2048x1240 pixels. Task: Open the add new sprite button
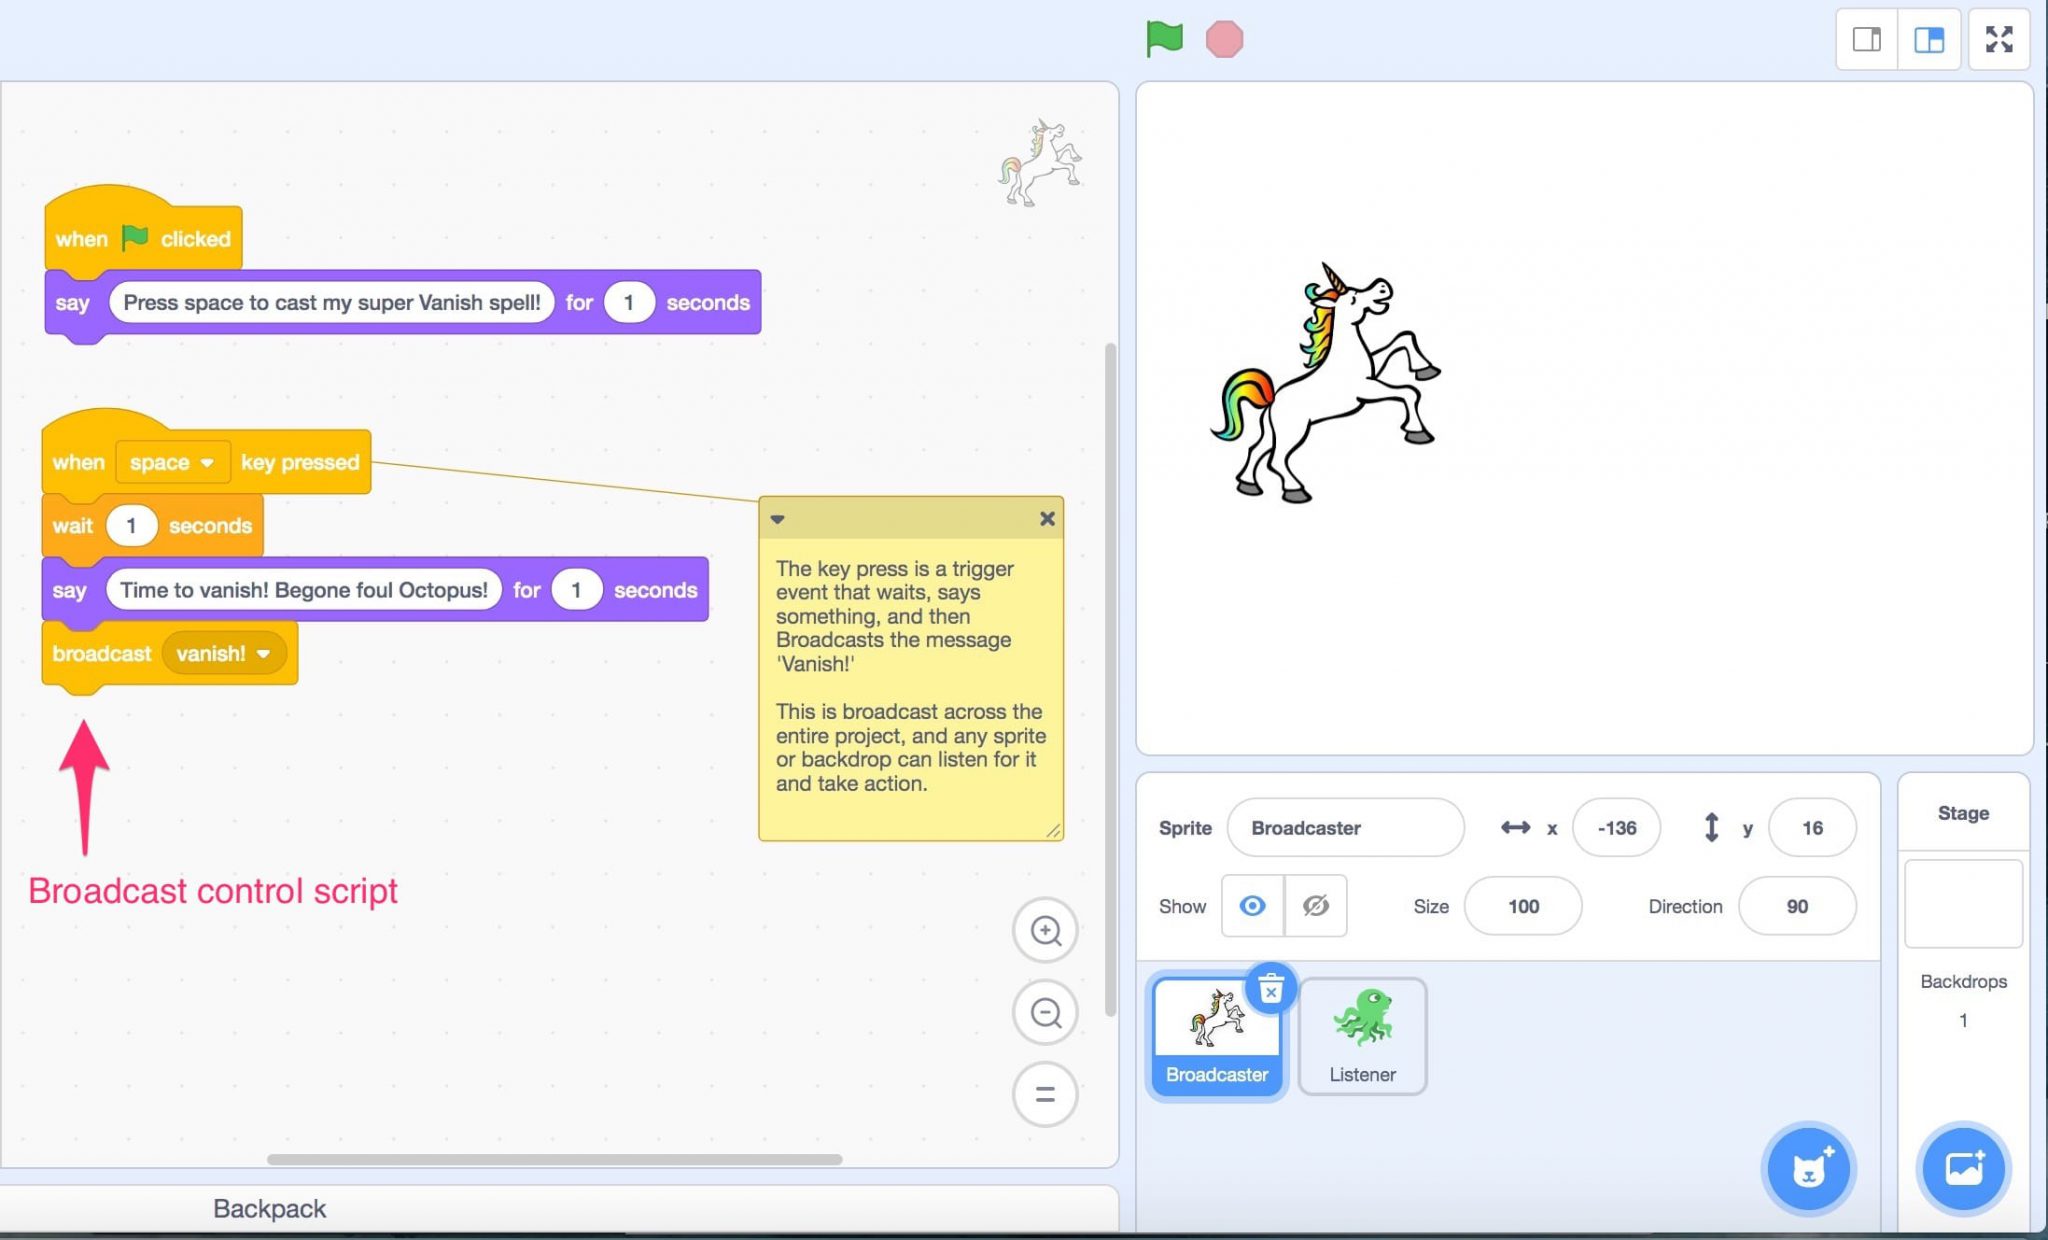1811,1169
